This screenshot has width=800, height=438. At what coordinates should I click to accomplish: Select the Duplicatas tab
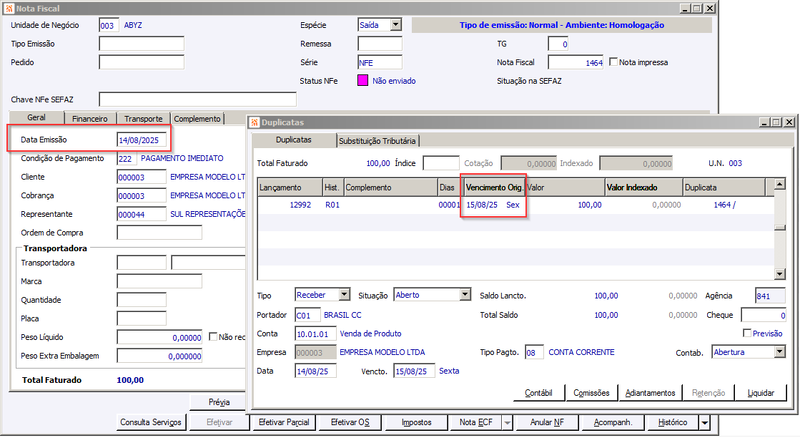(293, 139)
